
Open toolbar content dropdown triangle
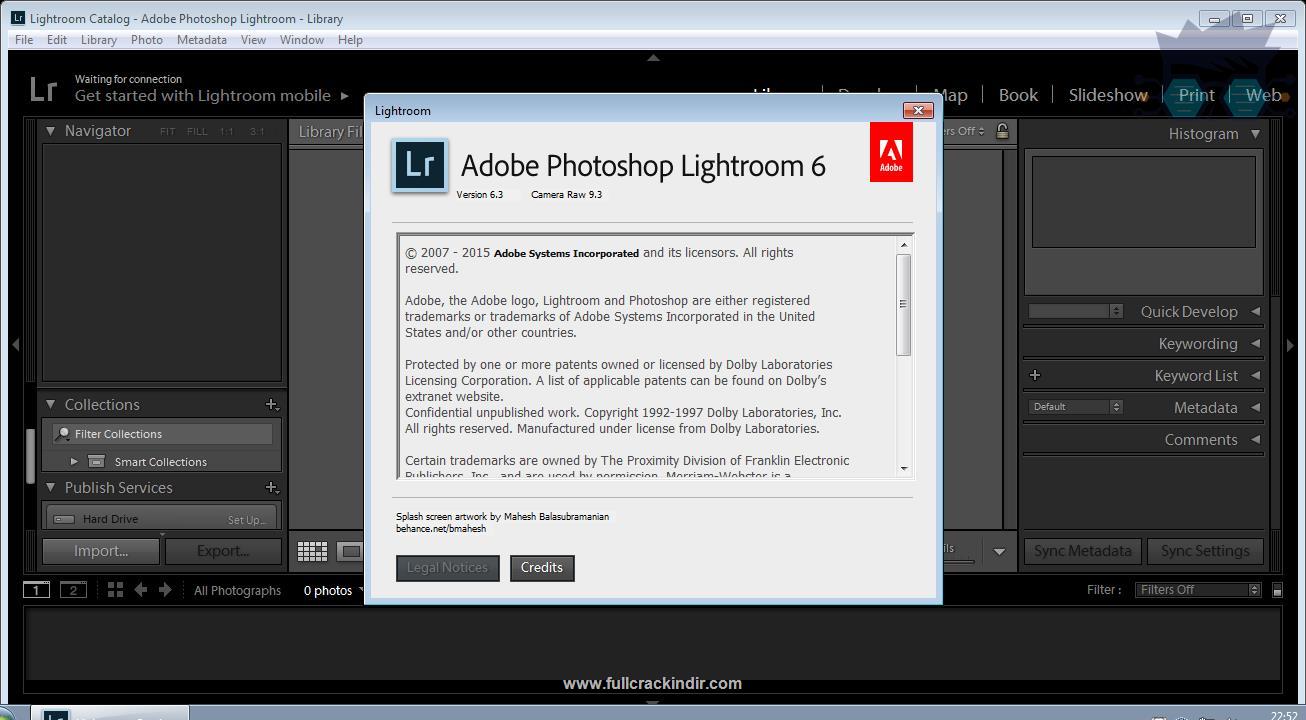[x=999, y=552]
